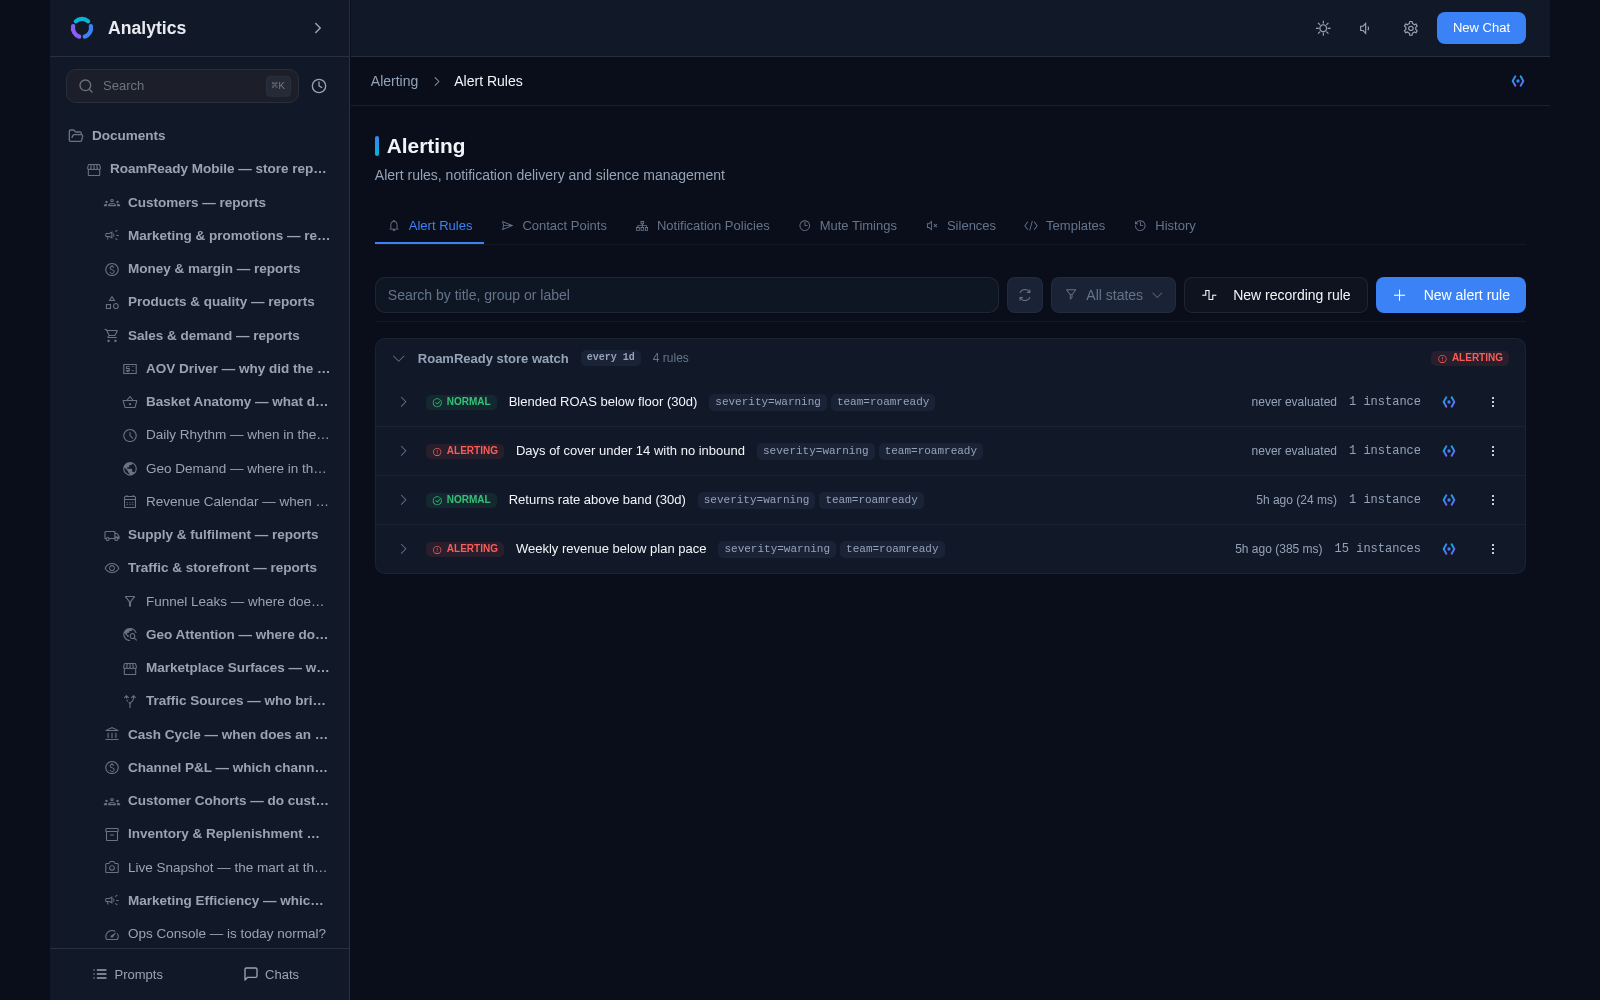The image size is (1600, 1000).
Task: Open the Templates tab
Action: pos(1064,226)
